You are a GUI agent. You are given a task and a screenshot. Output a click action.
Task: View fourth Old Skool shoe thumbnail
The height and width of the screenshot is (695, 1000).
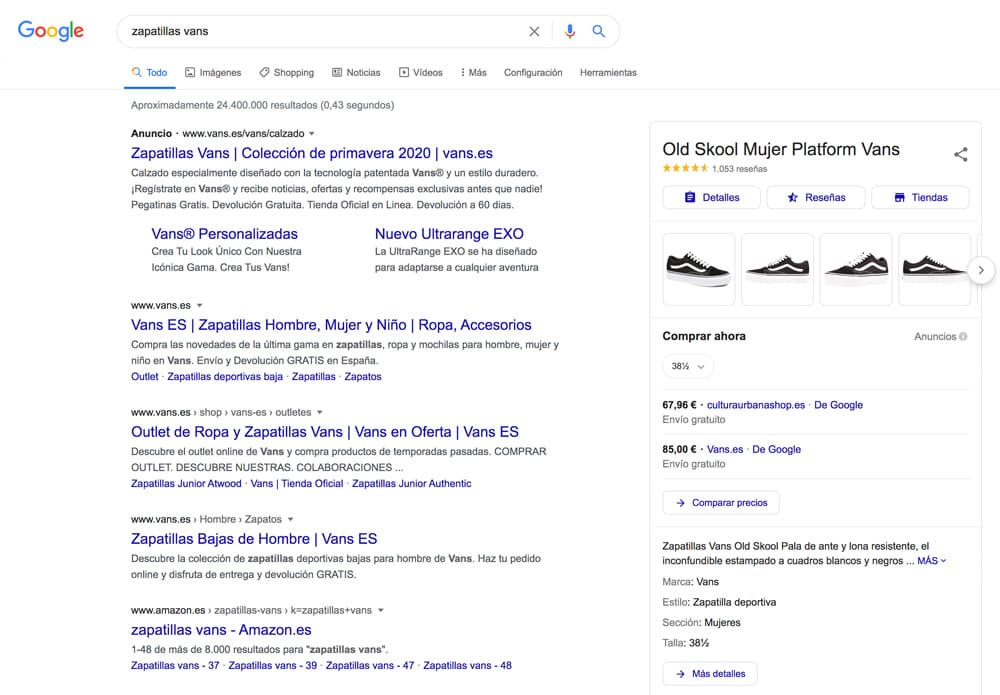934,269
